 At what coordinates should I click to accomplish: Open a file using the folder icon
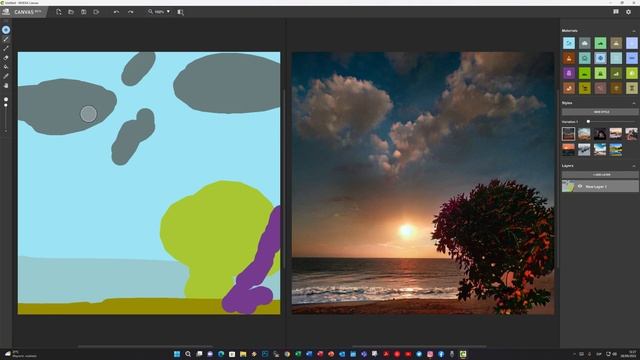point(71,12)
